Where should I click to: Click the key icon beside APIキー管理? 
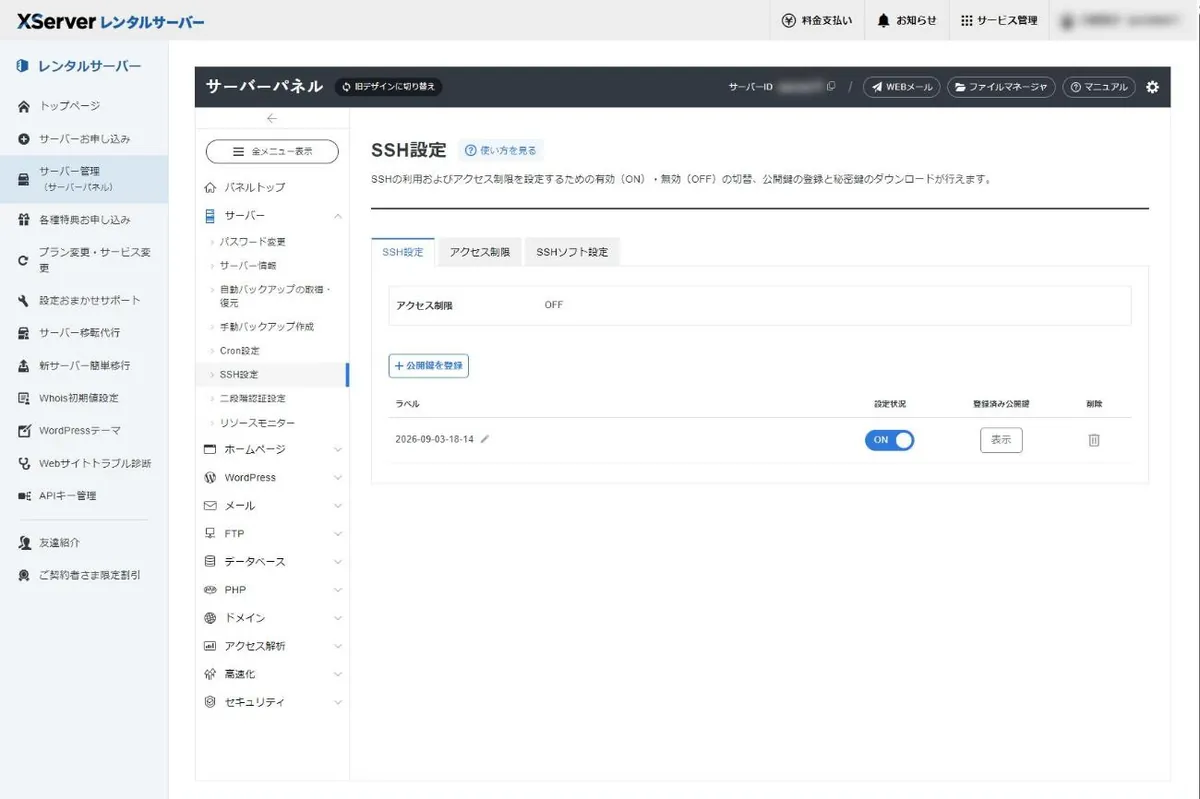[x=24, y=496]
